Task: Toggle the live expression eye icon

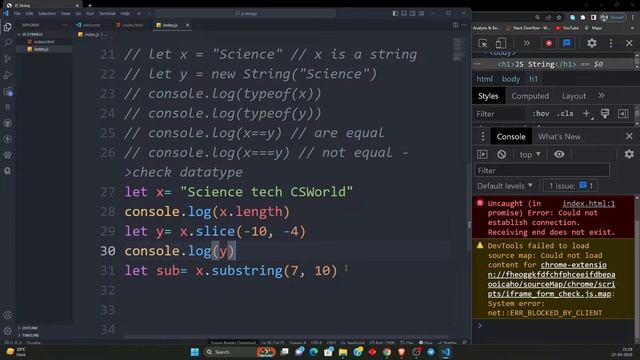Action: pyautogui.click(x=559, y=154)
